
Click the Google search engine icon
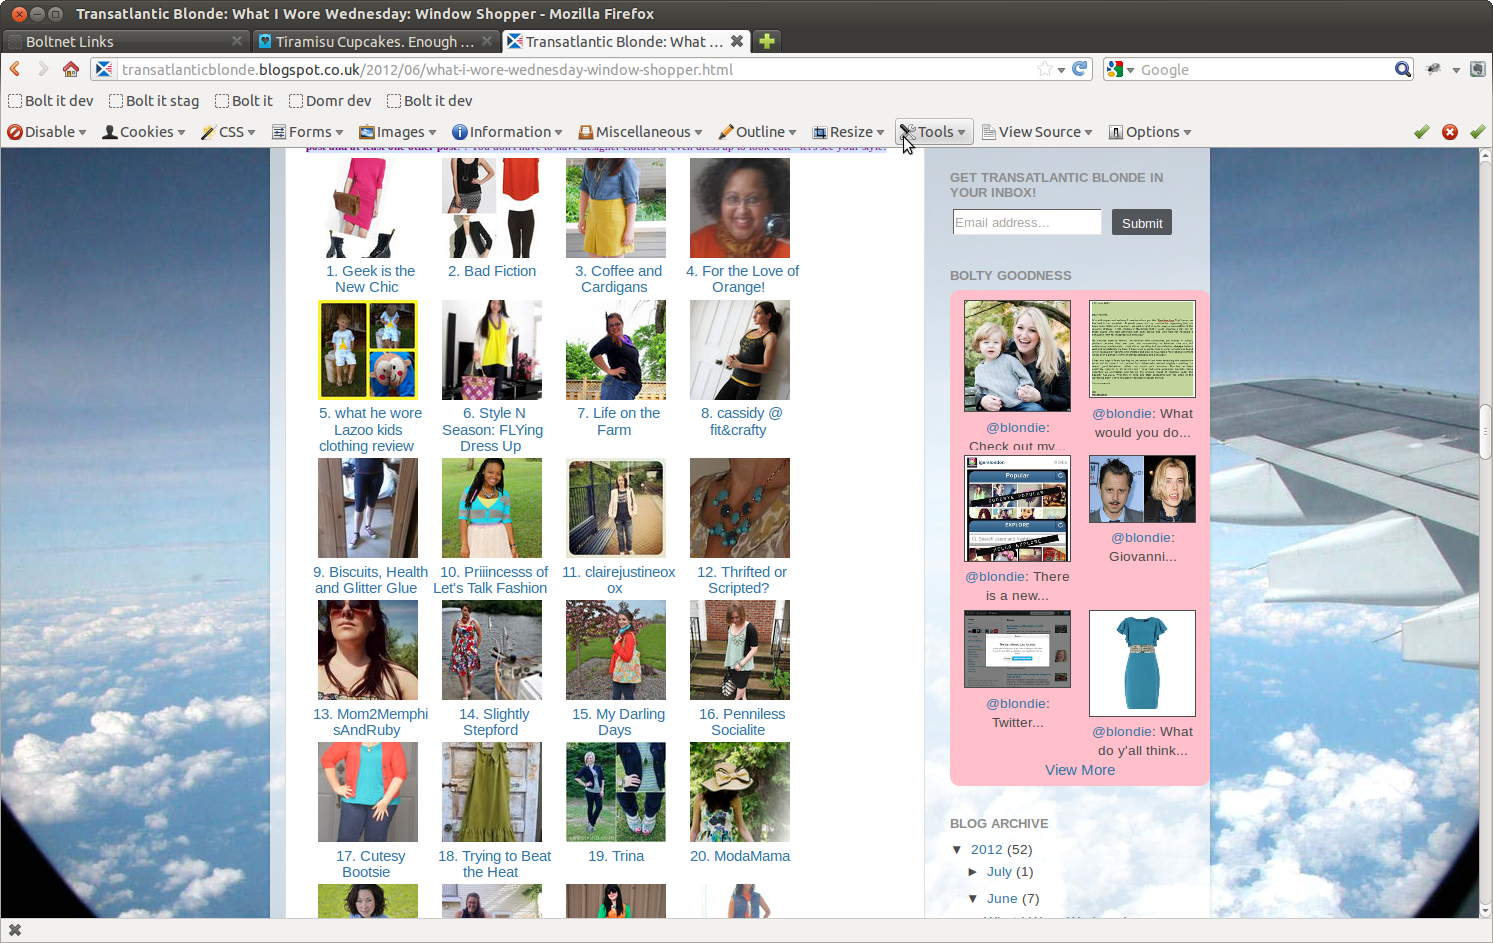coord(1115,69)
